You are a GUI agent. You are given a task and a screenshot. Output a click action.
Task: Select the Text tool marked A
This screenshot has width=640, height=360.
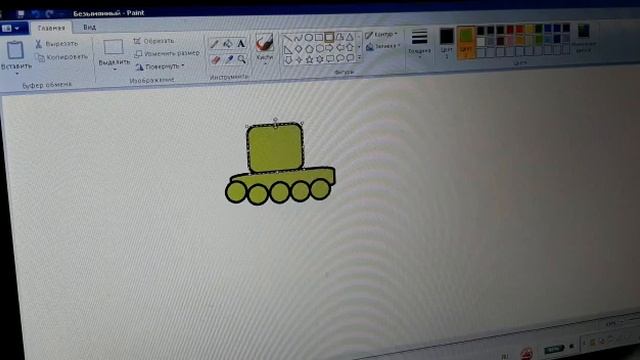(241, 43)
